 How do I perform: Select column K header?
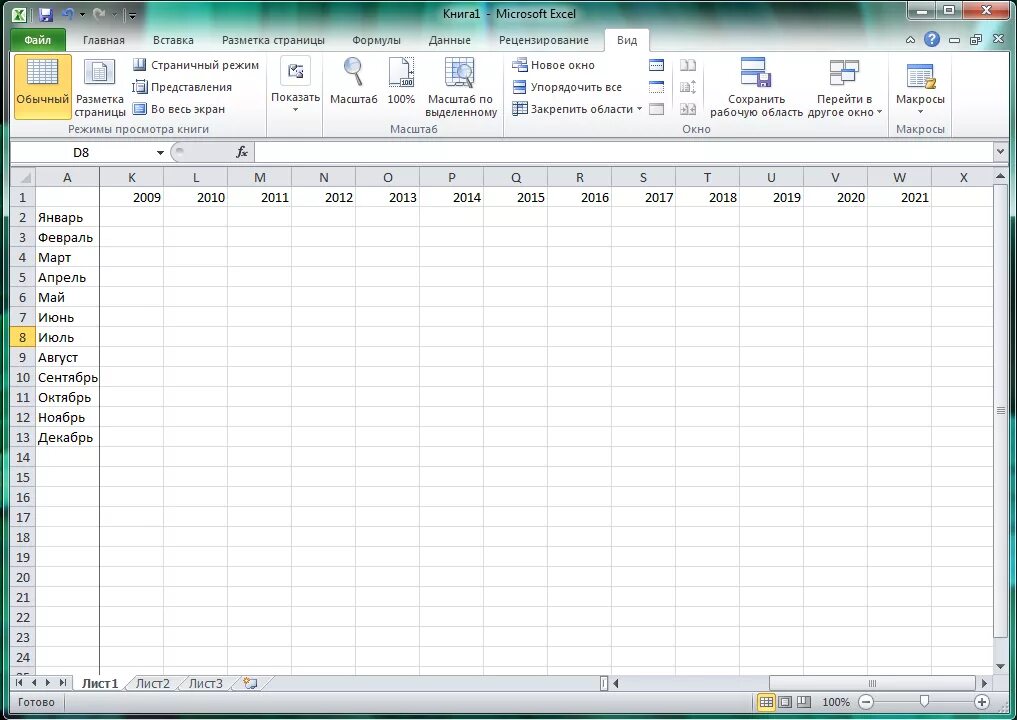(x=132, y=177)
